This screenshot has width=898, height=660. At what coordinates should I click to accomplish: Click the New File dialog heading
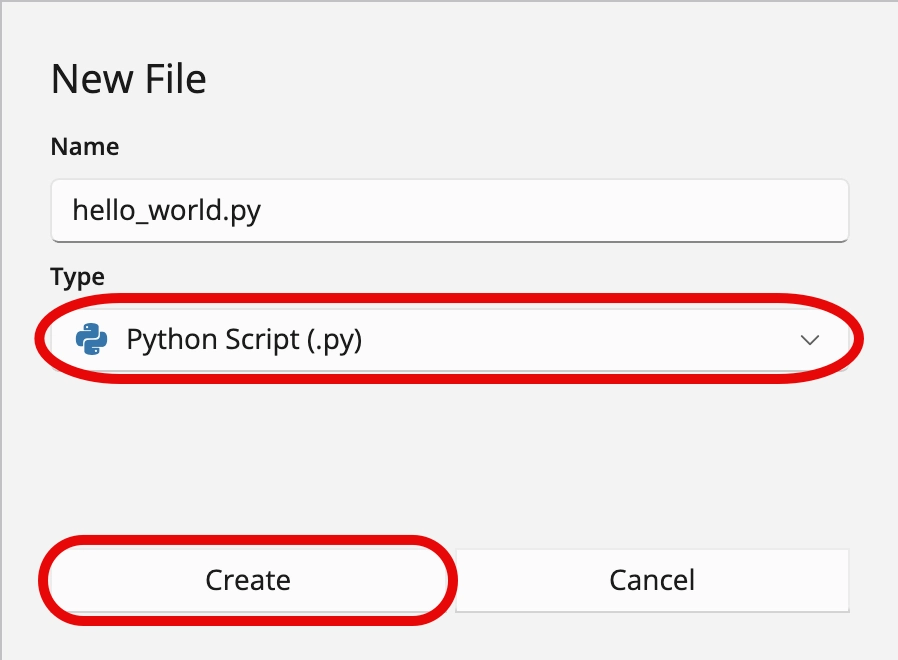(129, 79)
